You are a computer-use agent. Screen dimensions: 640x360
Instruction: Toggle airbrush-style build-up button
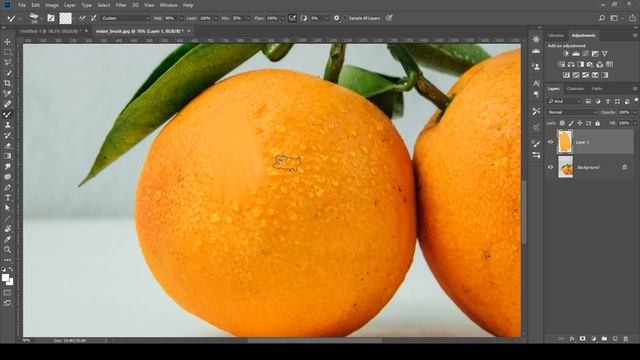[x=292, y=18]
